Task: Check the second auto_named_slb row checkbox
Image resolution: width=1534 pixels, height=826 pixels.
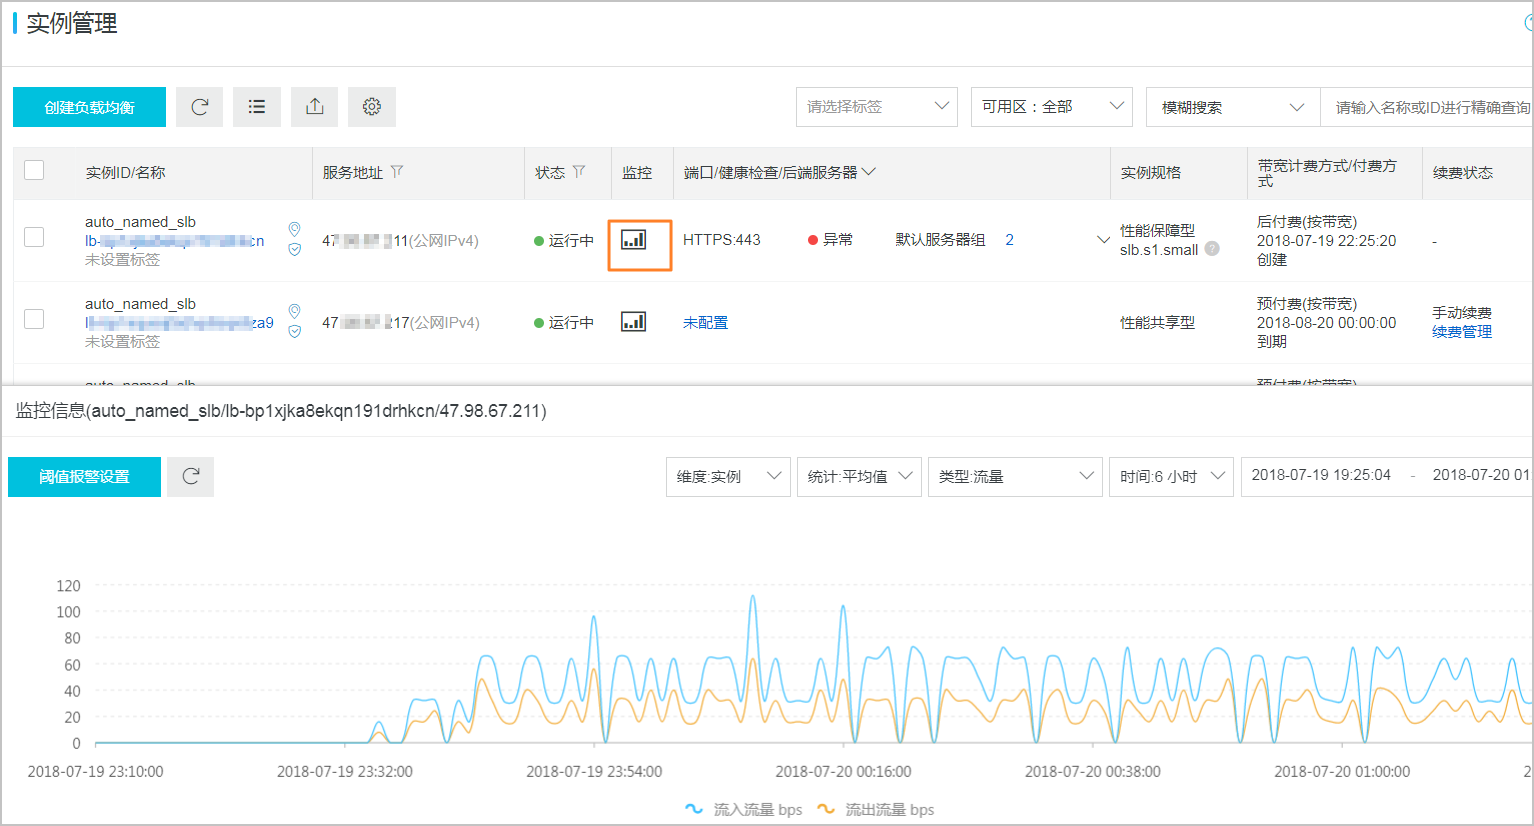Action: pyautogui.click(x=34, y=319)
